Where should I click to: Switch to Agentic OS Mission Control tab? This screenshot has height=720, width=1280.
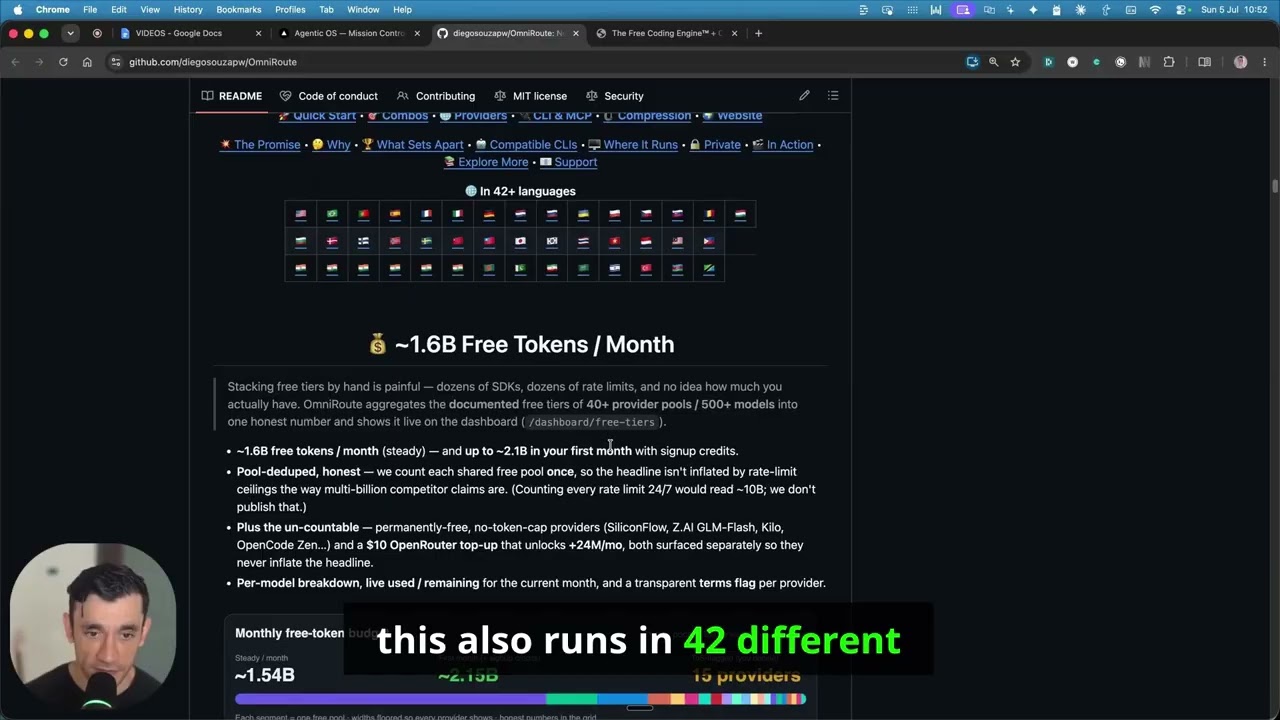click(350, 33)
